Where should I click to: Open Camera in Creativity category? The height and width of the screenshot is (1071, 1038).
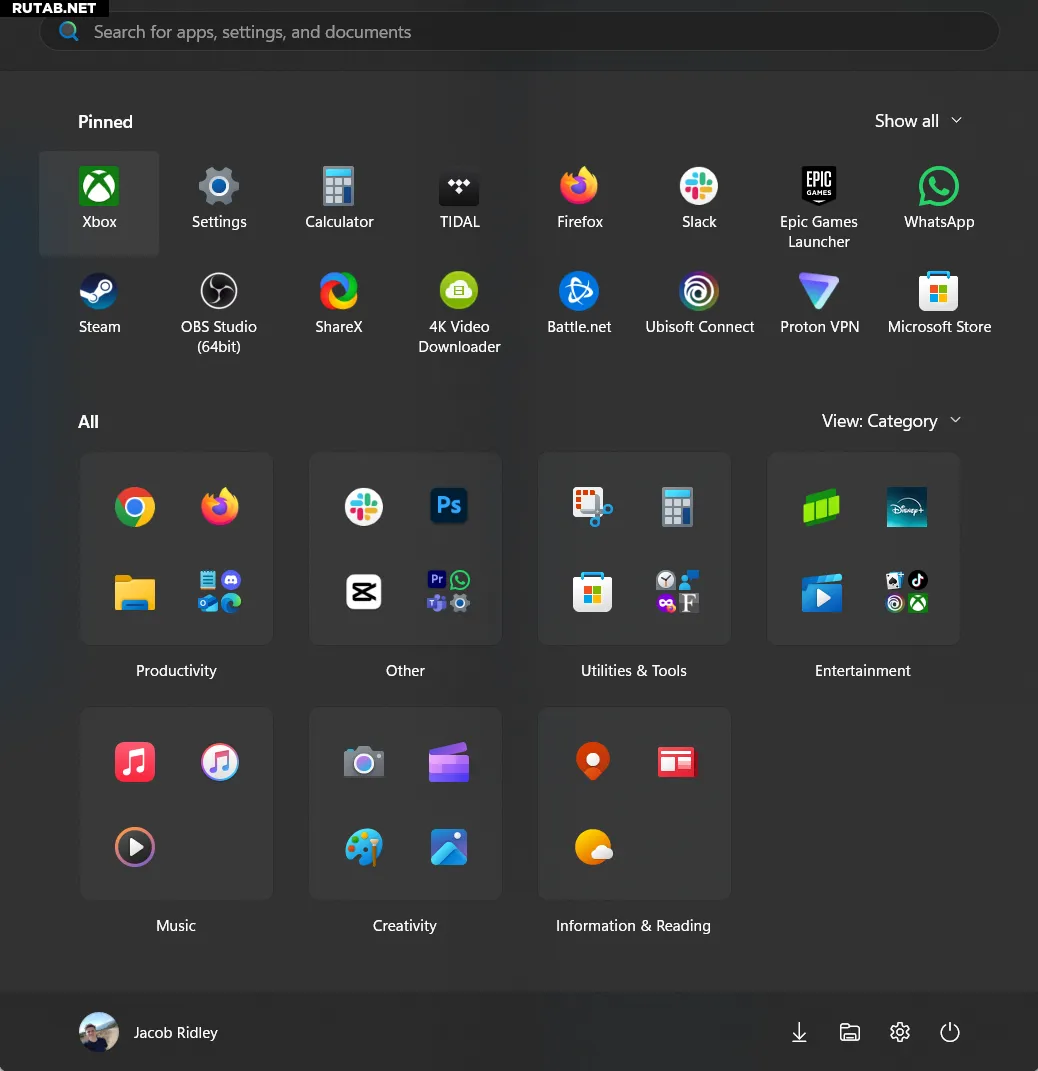tap(363, 762)
